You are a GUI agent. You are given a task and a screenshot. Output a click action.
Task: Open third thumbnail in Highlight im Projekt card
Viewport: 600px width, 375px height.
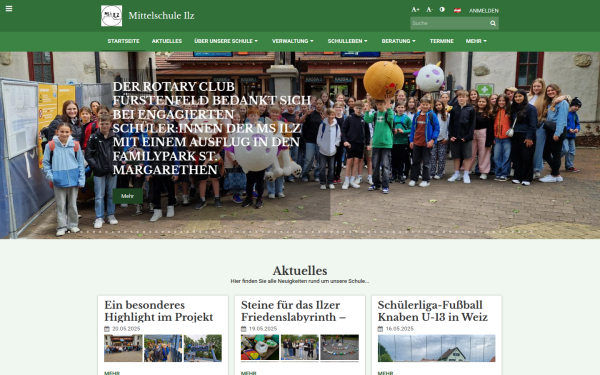tap(203, 348)
